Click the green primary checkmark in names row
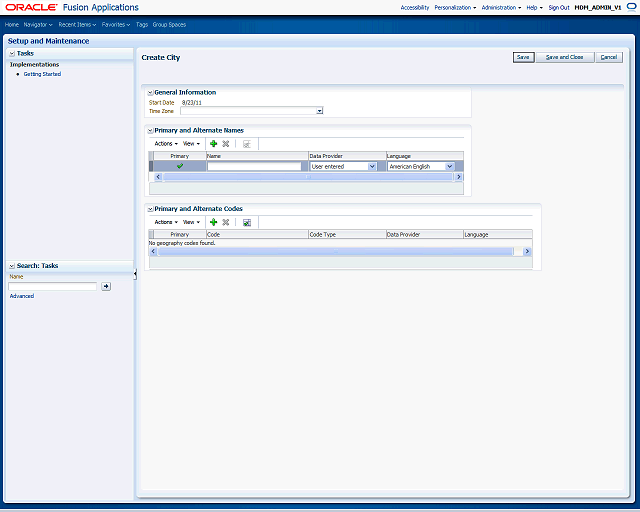The image size is (640, 512). (x=180, y=166)
